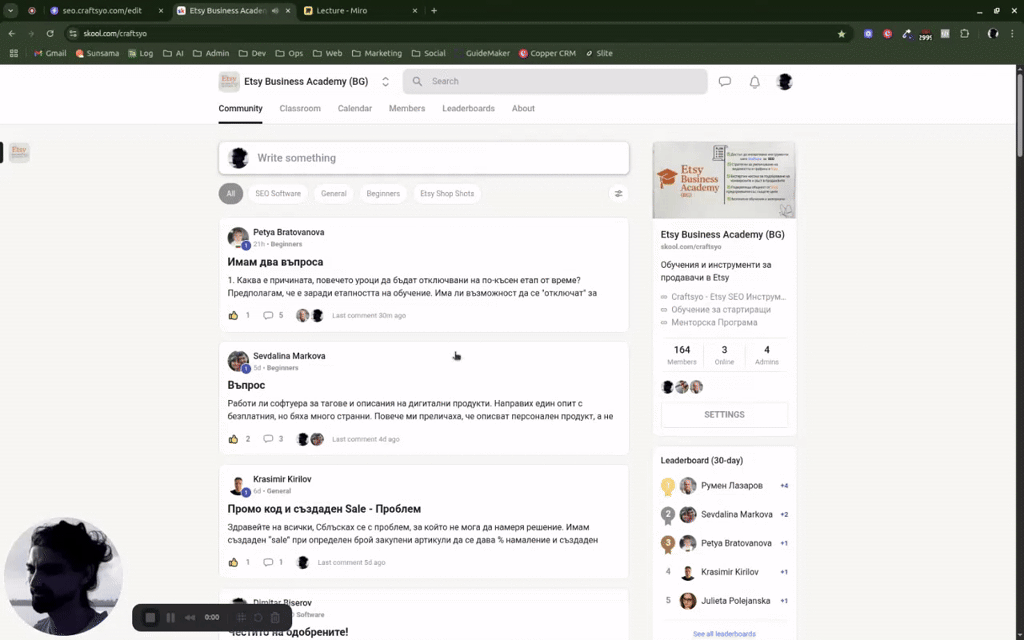Open the About tab

coord(523,108)
